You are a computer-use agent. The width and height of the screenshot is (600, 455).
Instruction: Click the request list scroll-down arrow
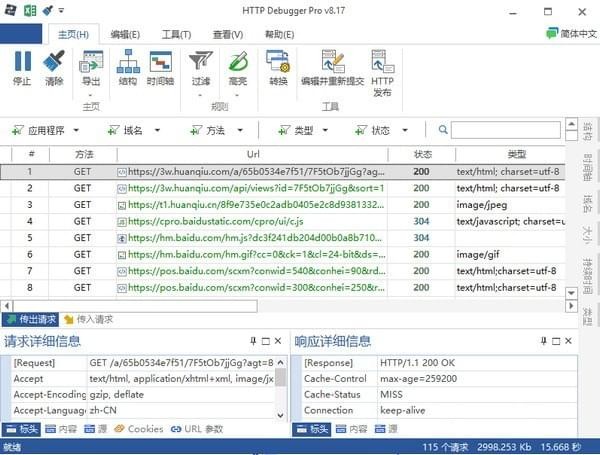571,293
